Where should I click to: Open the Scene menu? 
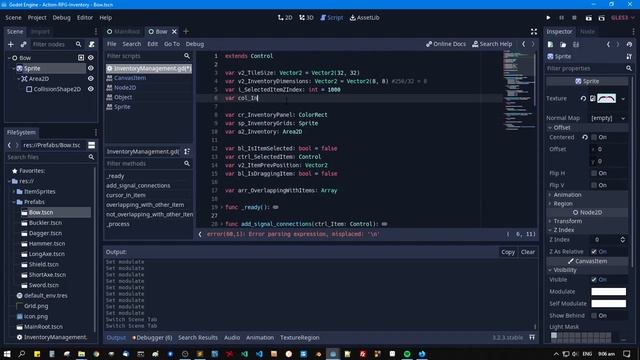click(13, 18)
